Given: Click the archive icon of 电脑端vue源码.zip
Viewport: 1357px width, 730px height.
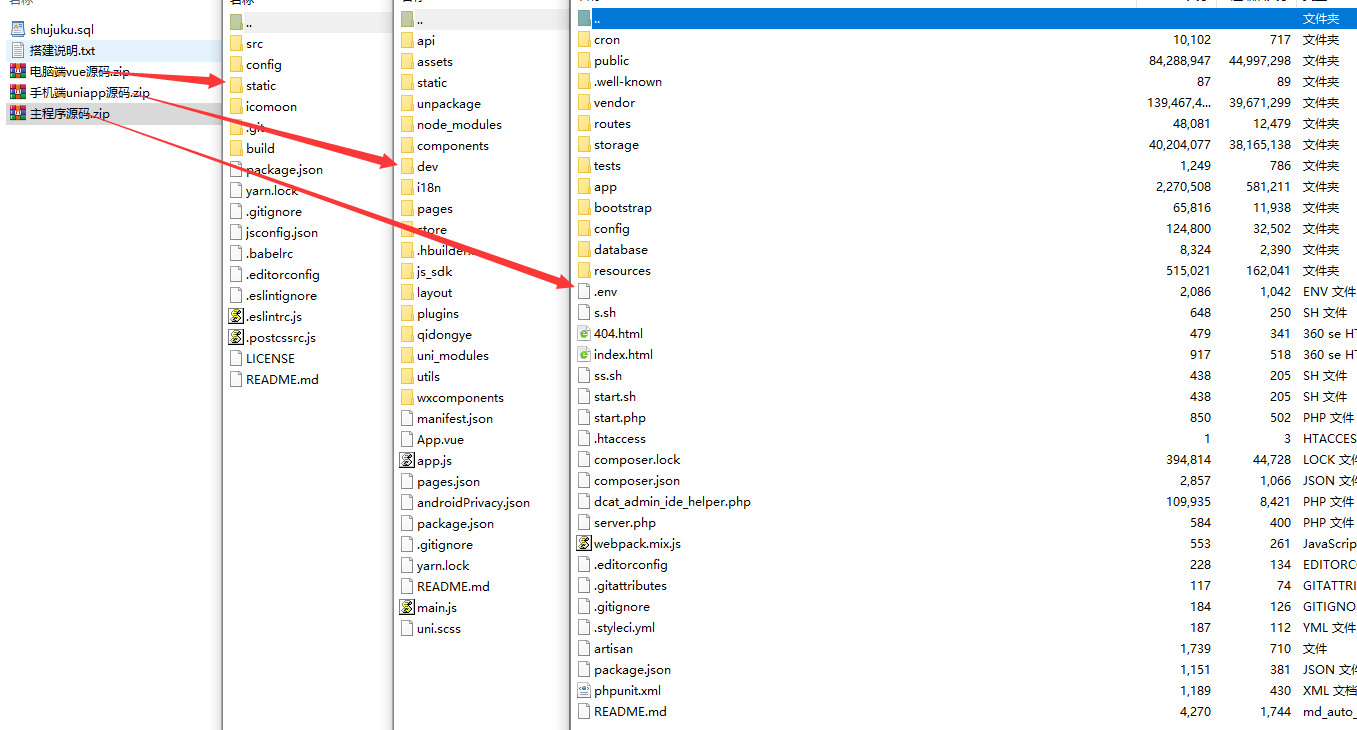Looking at the screenshot, I should click(x=17, y=71).
